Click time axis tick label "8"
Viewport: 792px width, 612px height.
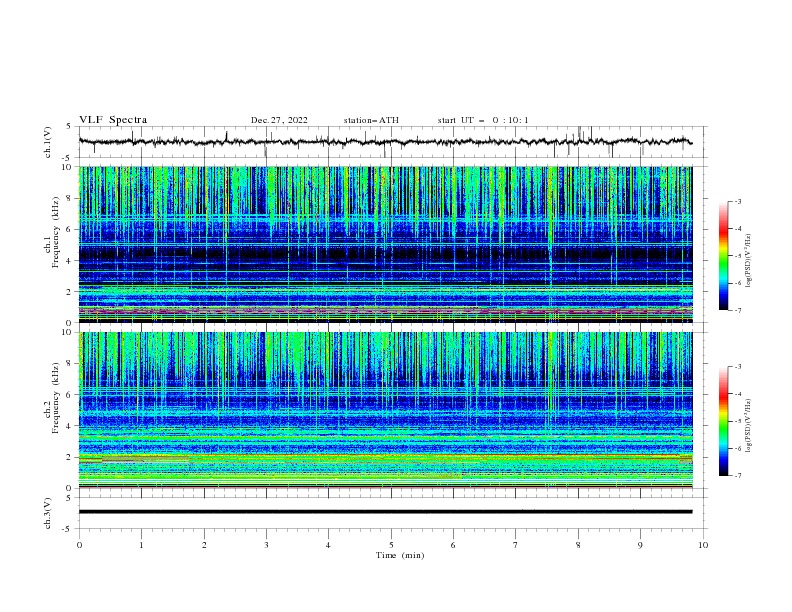click(x=578, y=545)
